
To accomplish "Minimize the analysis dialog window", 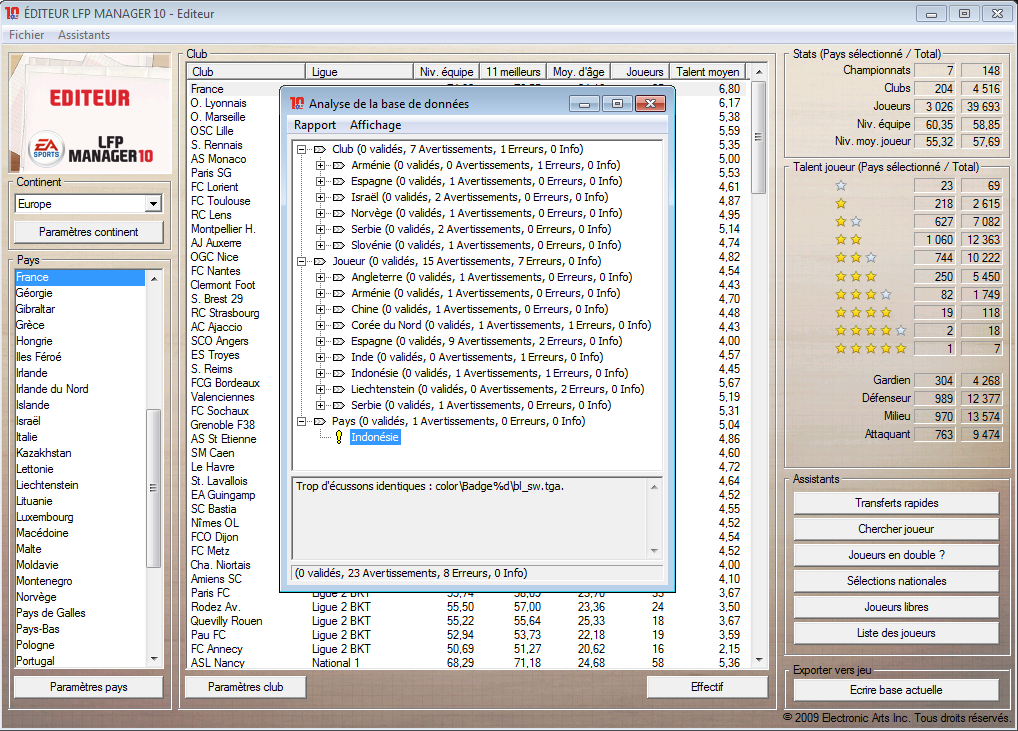I will tap(584, 104).
